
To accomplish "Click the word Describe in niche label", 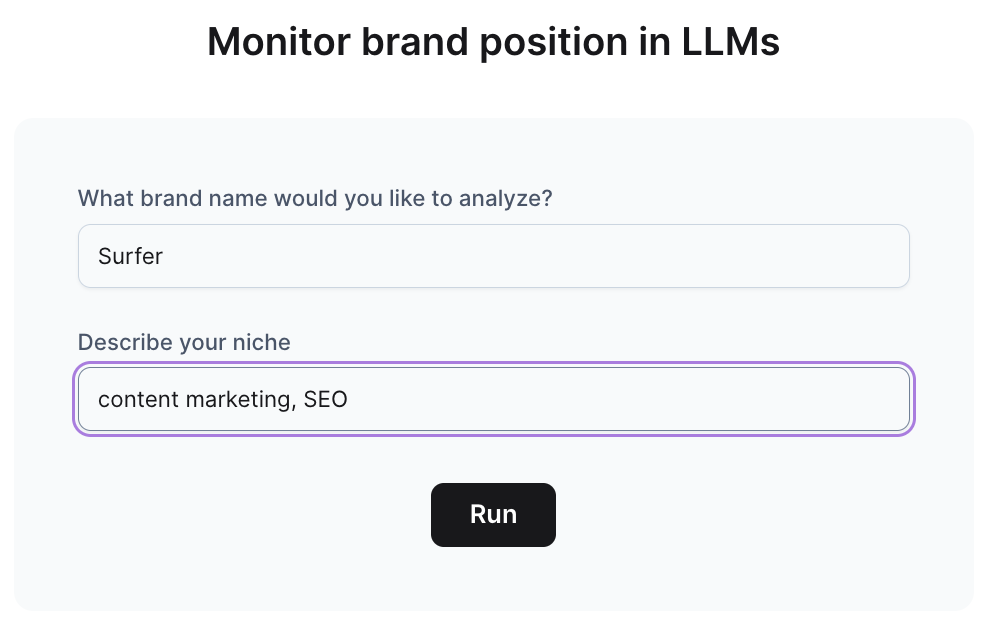I will click(125, 342).
